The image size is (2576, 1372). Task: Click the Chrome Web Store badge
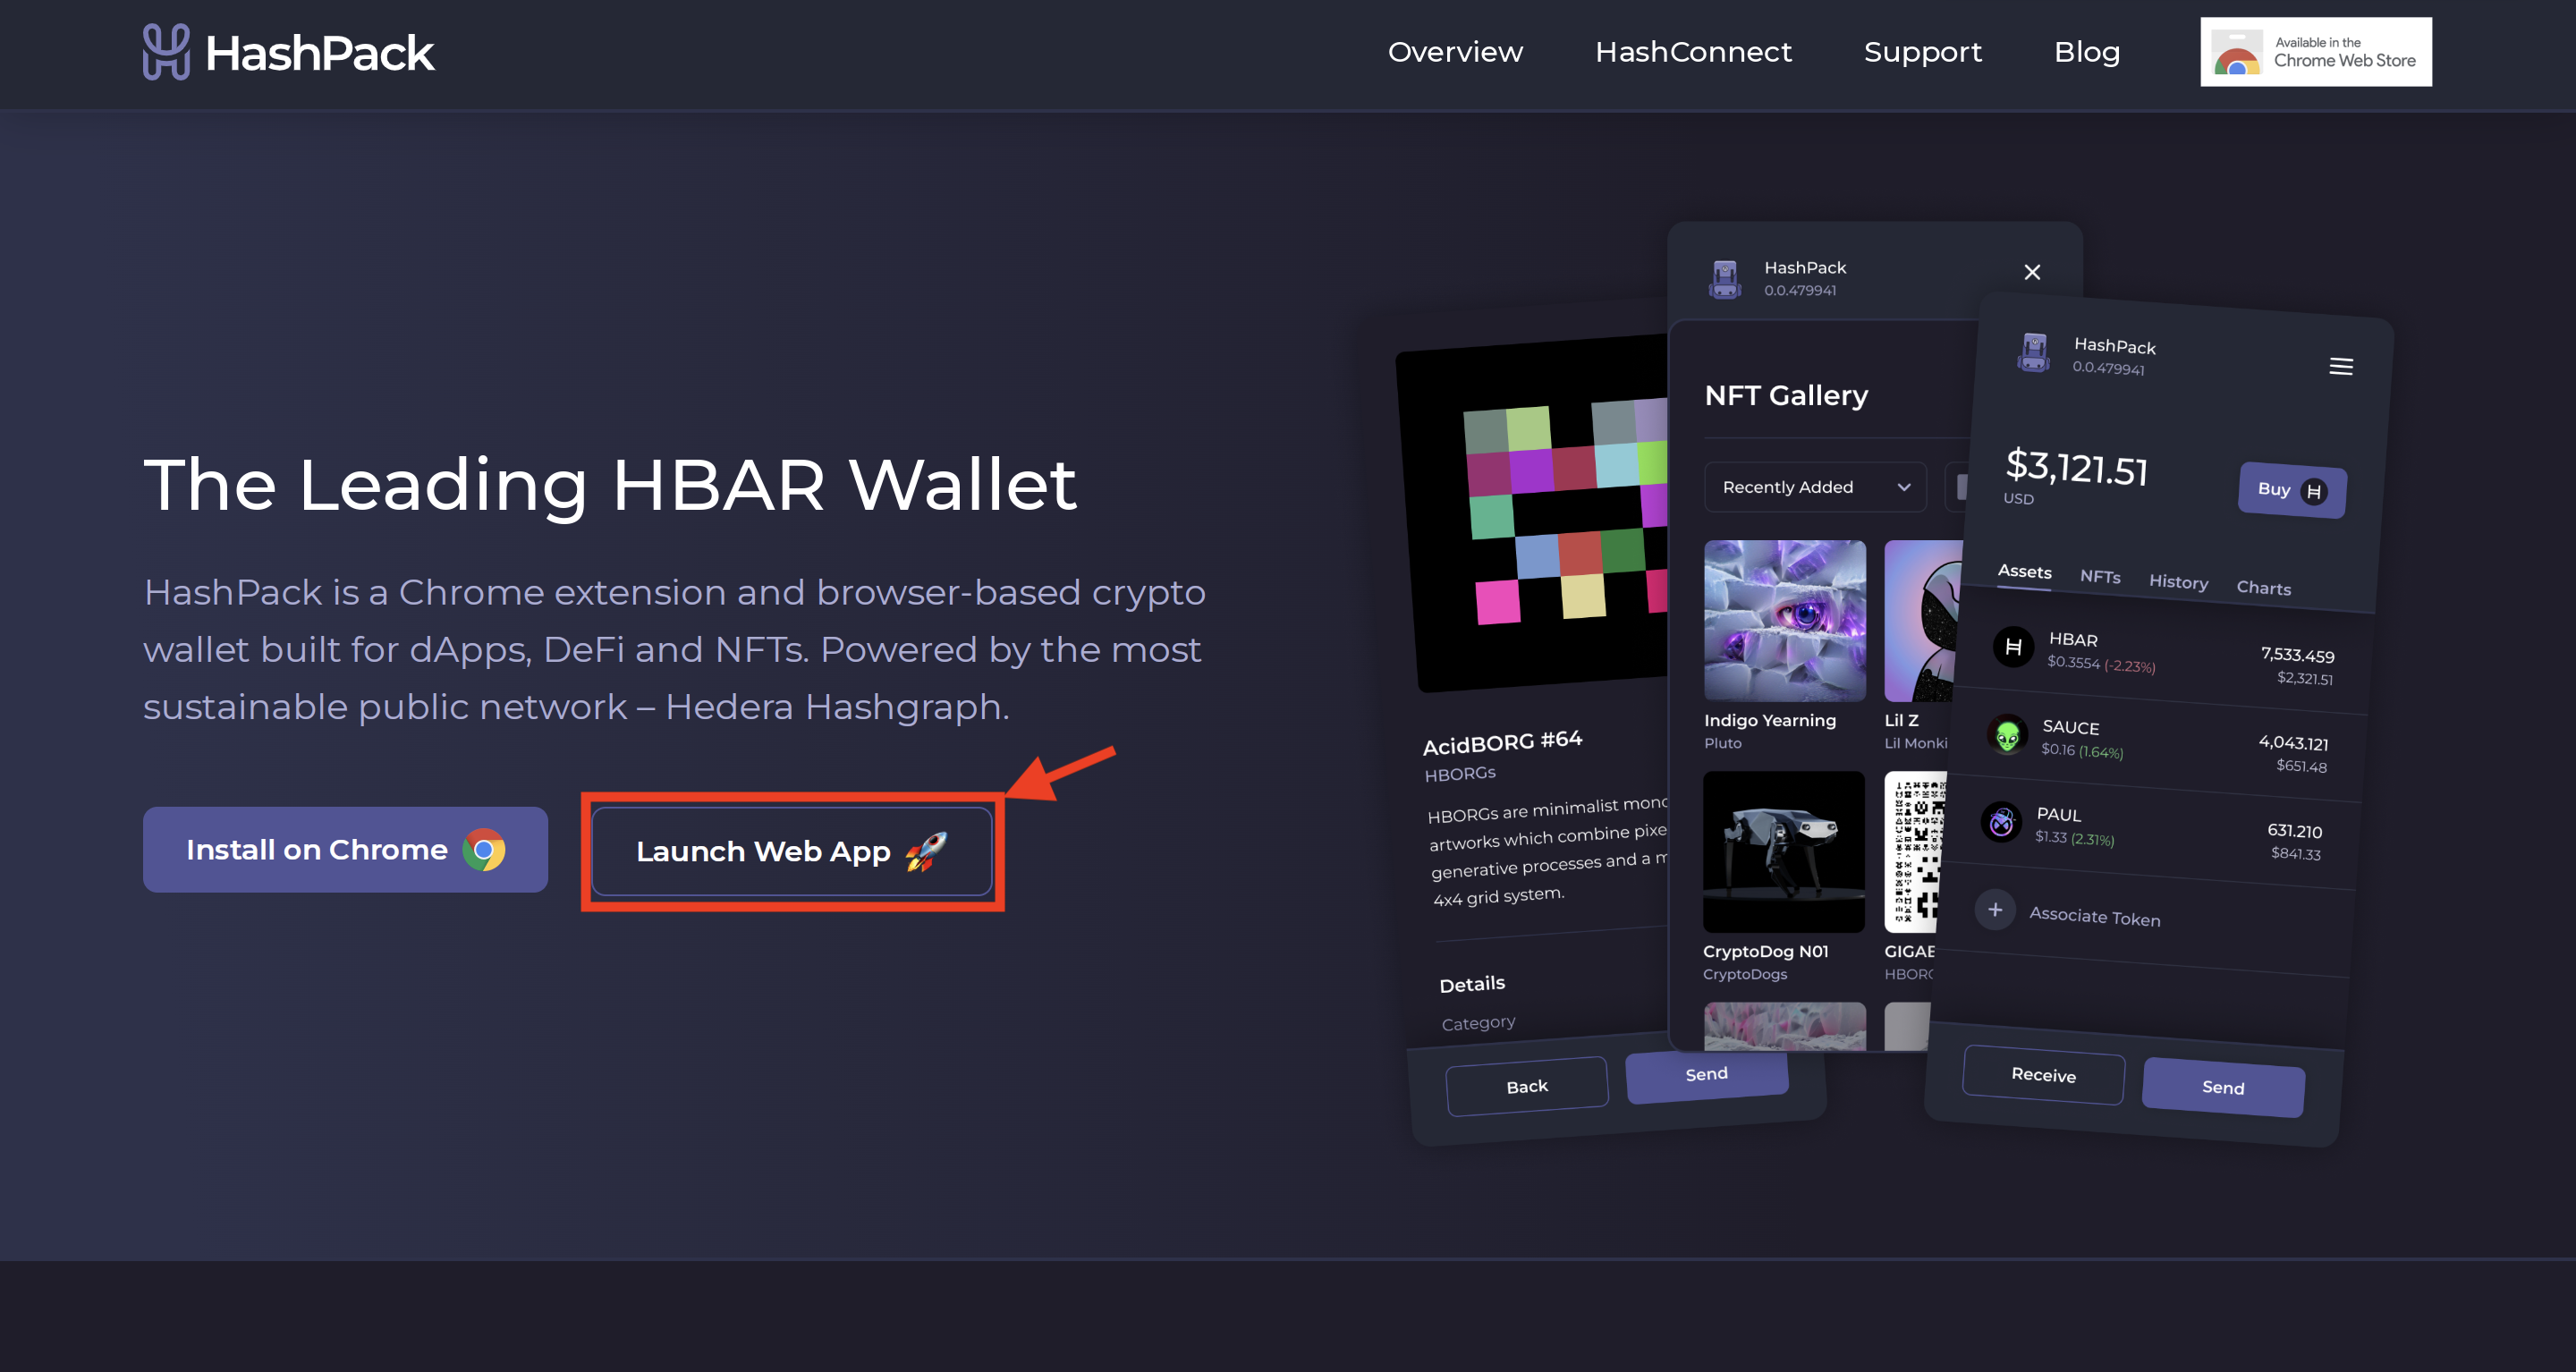tap(2315, 52)
